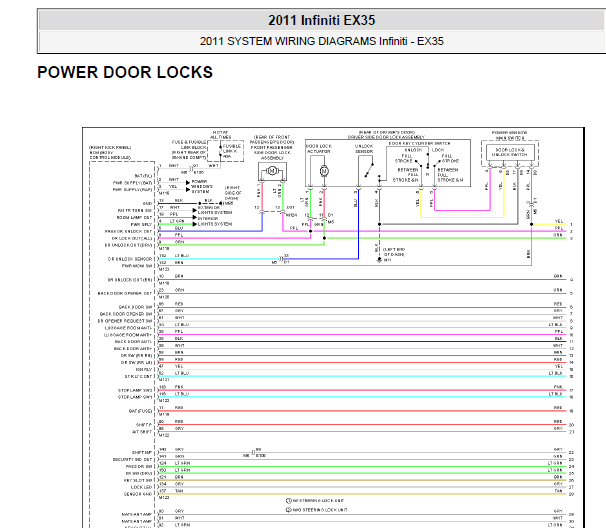Select the 'POWER WINDOW MAIN SWITCH' label
Viewport: 606px width, 528px height.
pyautogui.click(x=510, y=135)
